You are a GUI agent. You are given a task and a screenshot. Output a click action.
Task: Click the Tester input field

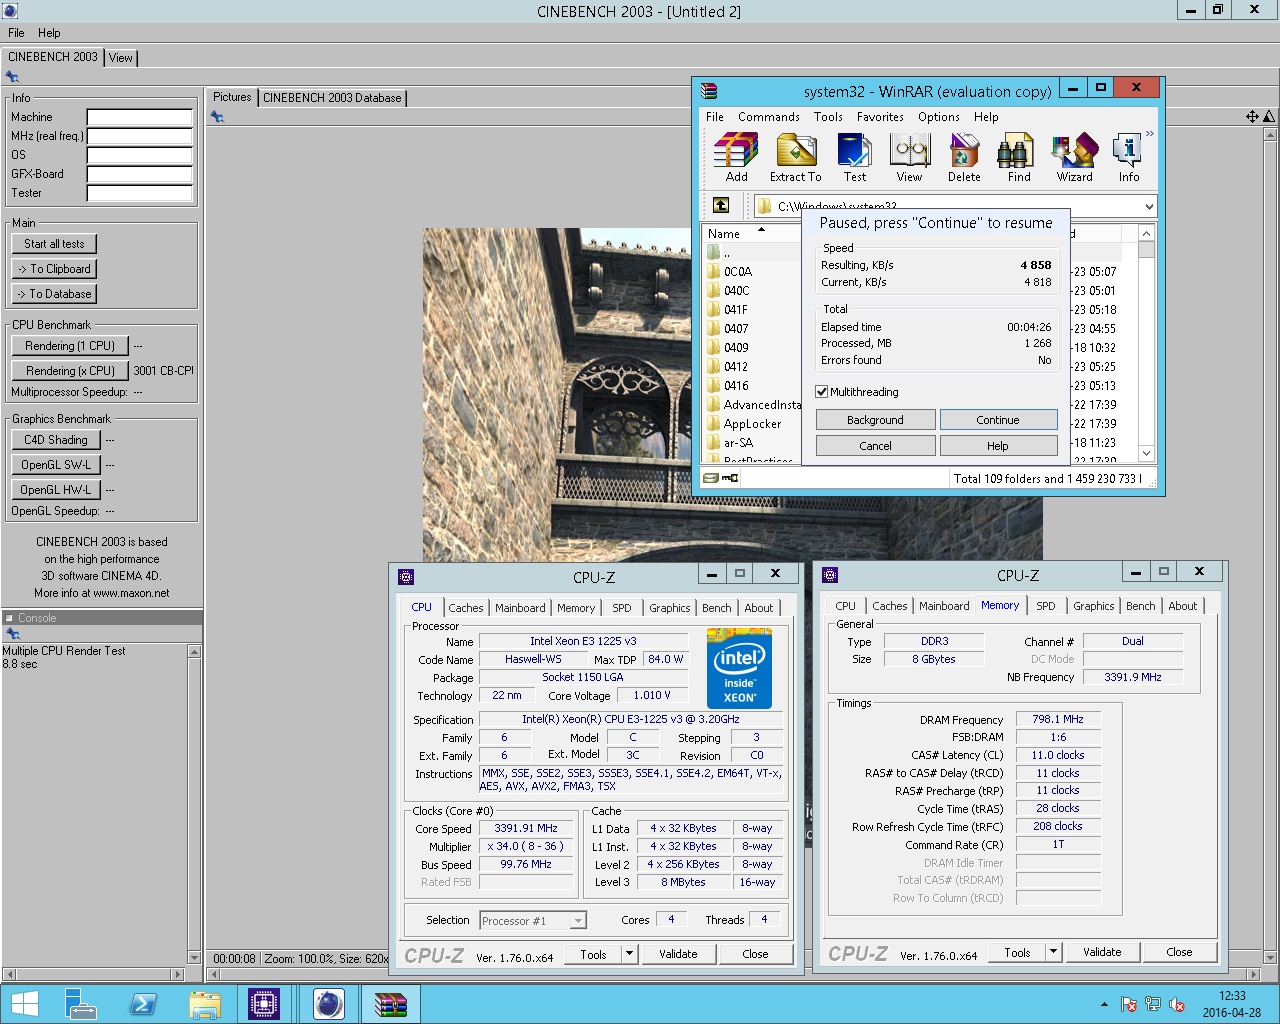(x=139, y=193)
